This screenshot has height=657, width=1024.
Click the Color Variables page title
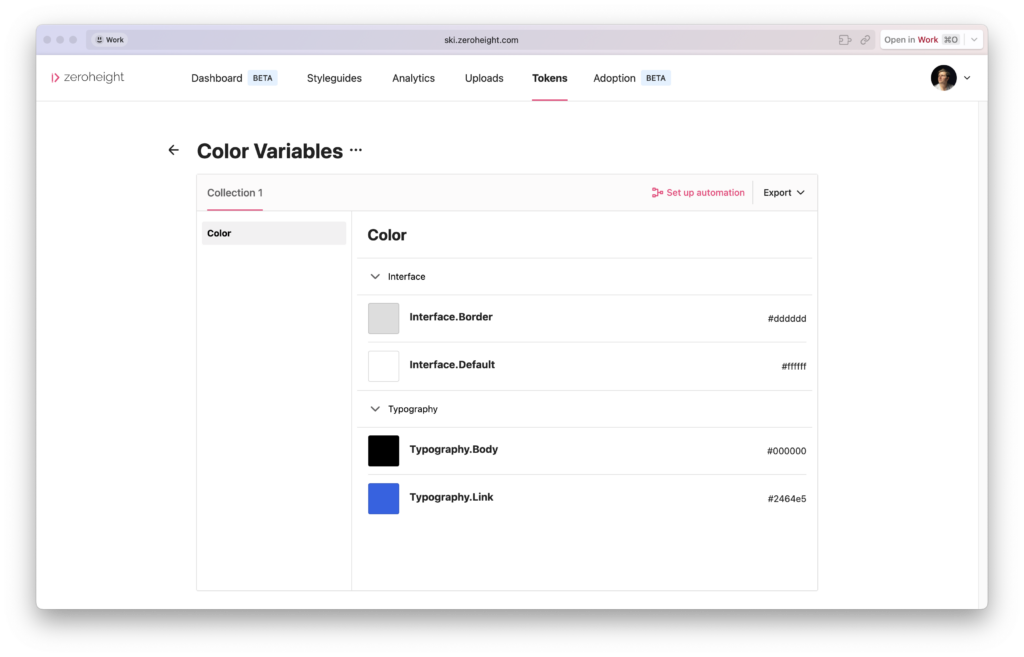tap(270, 151)
